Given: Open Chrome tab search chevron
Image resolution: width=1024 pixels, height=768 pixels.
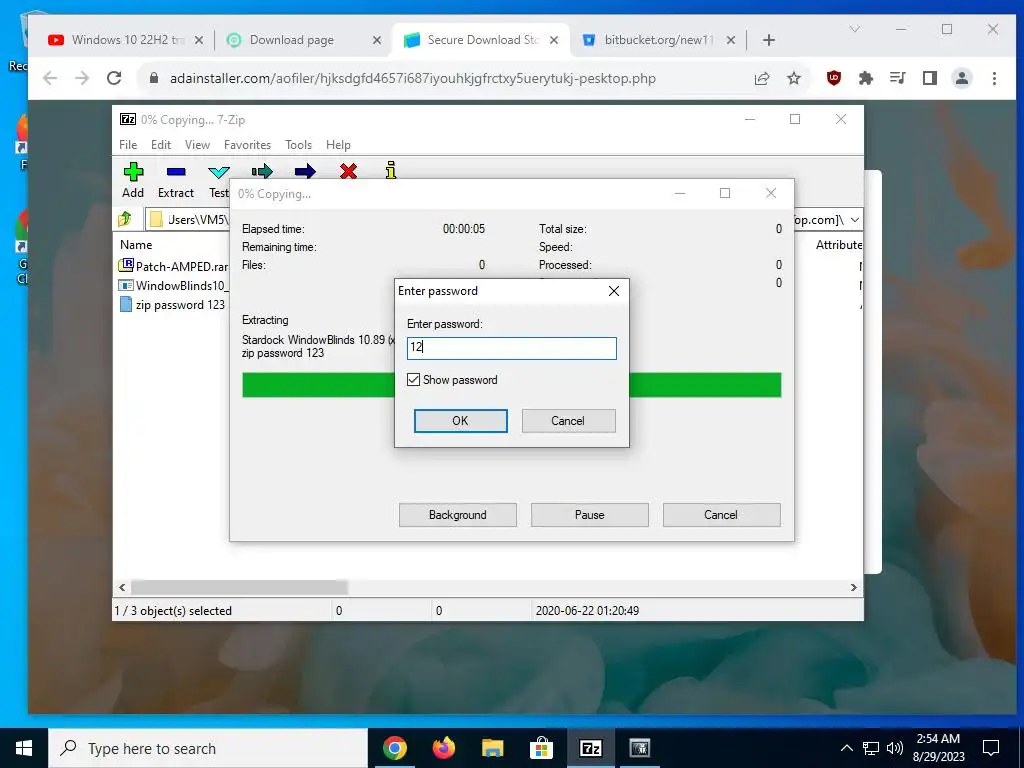Looking at the screenshot, I should pyautogui.click(x=854, y=29).
